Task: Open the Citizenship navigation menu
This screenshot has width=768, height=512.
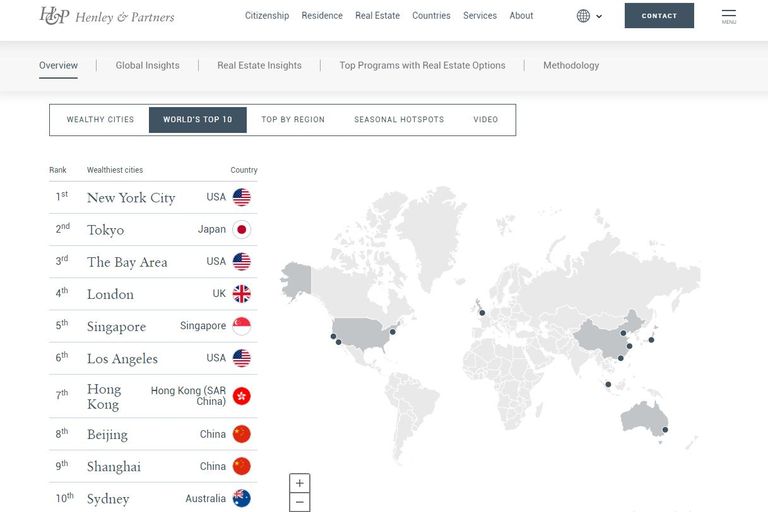Action: coord(267,16)
